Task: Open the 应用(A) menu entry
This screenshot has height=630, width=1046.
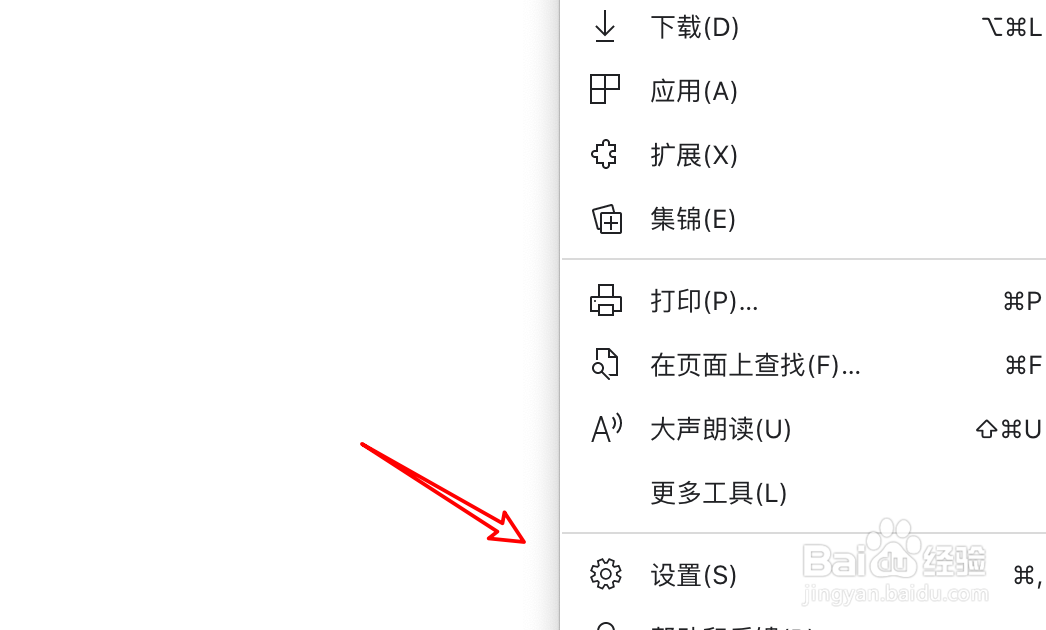Action: (803, 91)
